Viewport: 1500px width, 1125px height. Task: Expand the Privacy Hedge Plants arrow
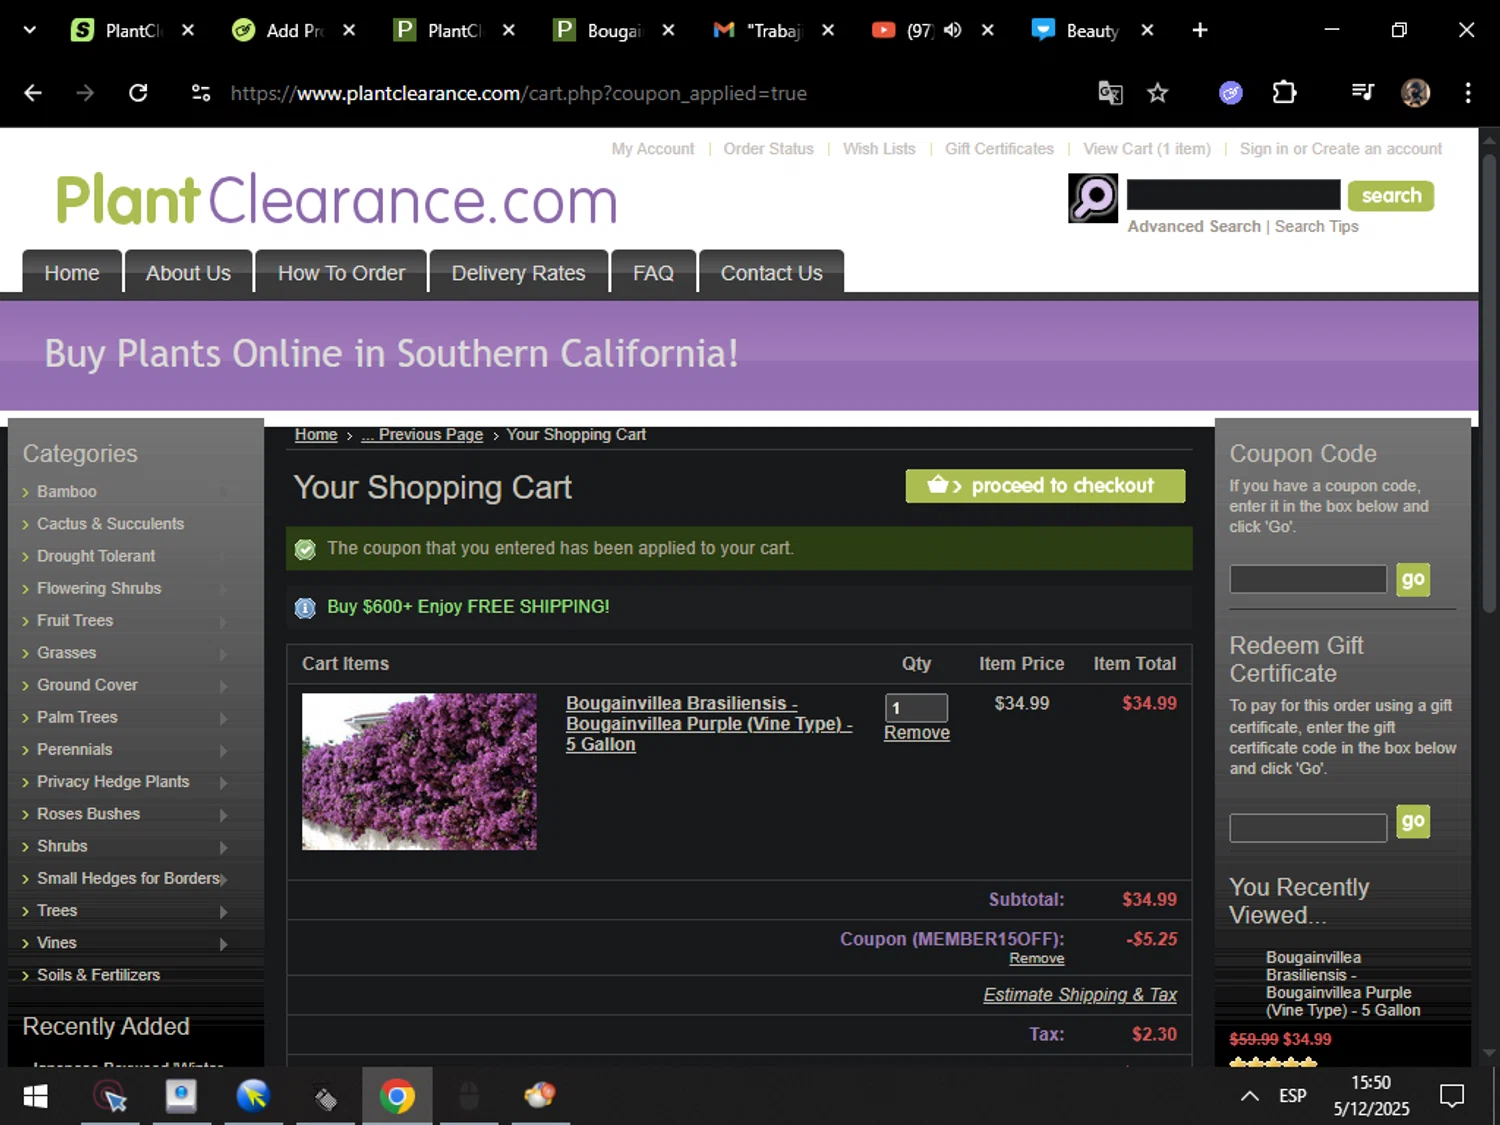coord(223,782)
